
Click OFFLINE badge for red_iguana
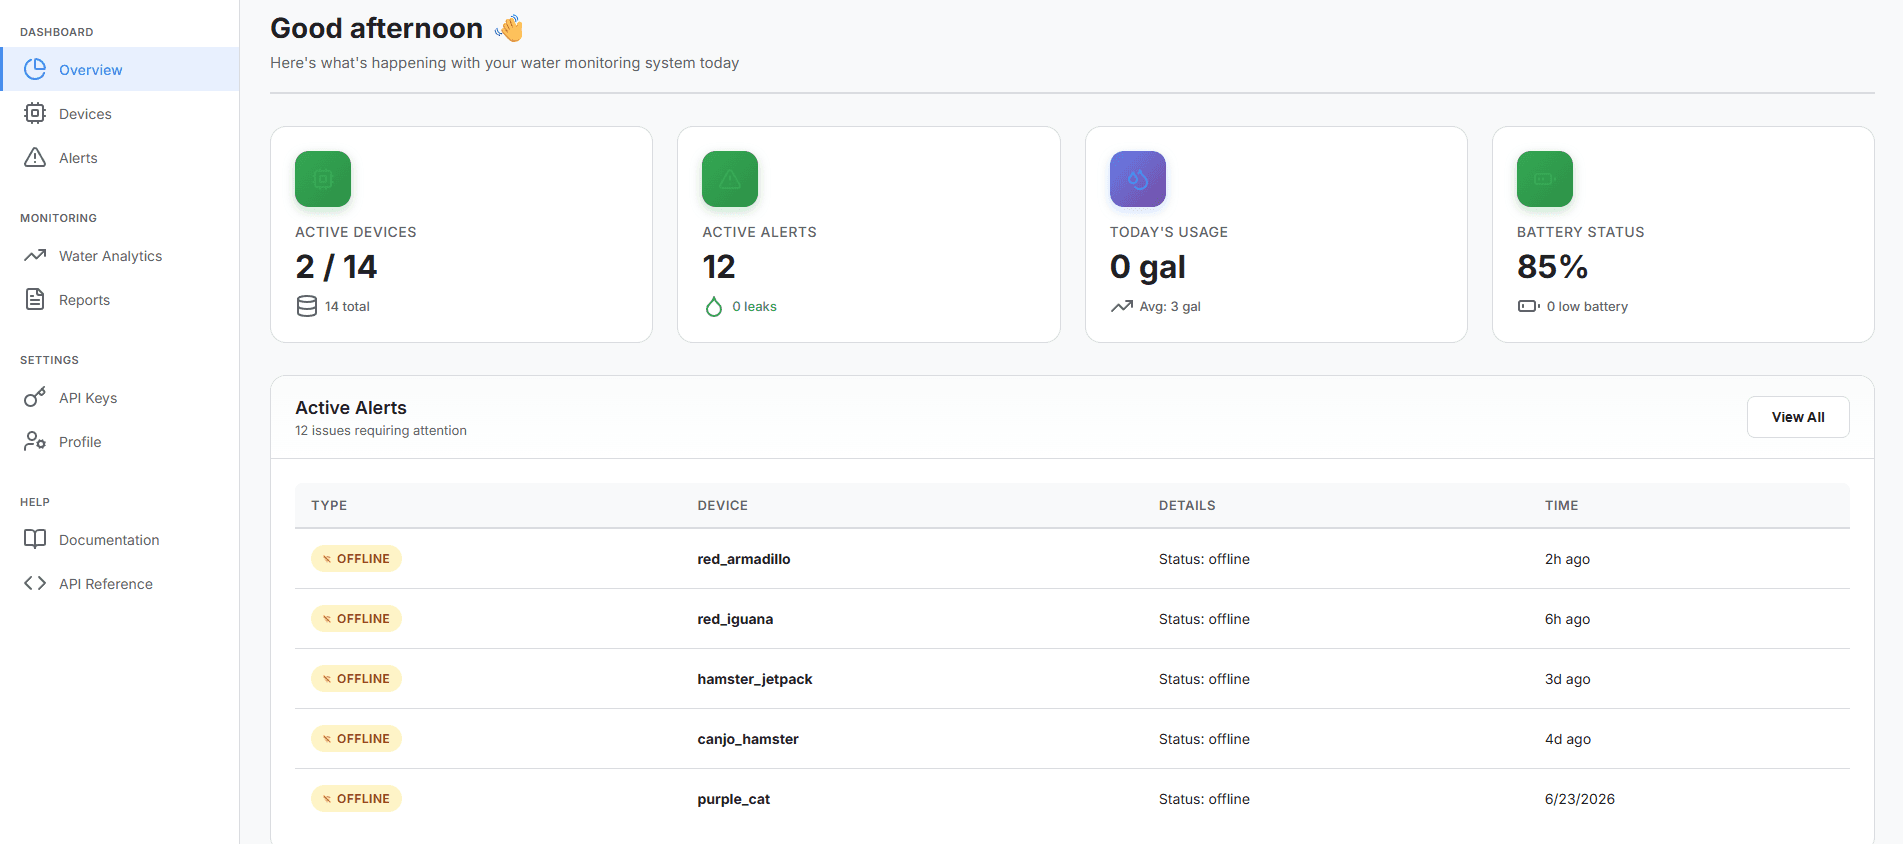[x=356, y=618]
